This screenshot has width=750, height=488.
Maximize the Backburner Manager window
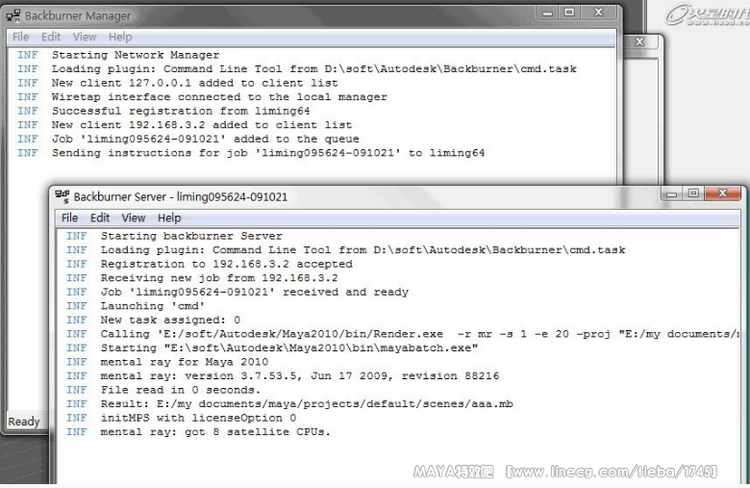tap(569, 13)
